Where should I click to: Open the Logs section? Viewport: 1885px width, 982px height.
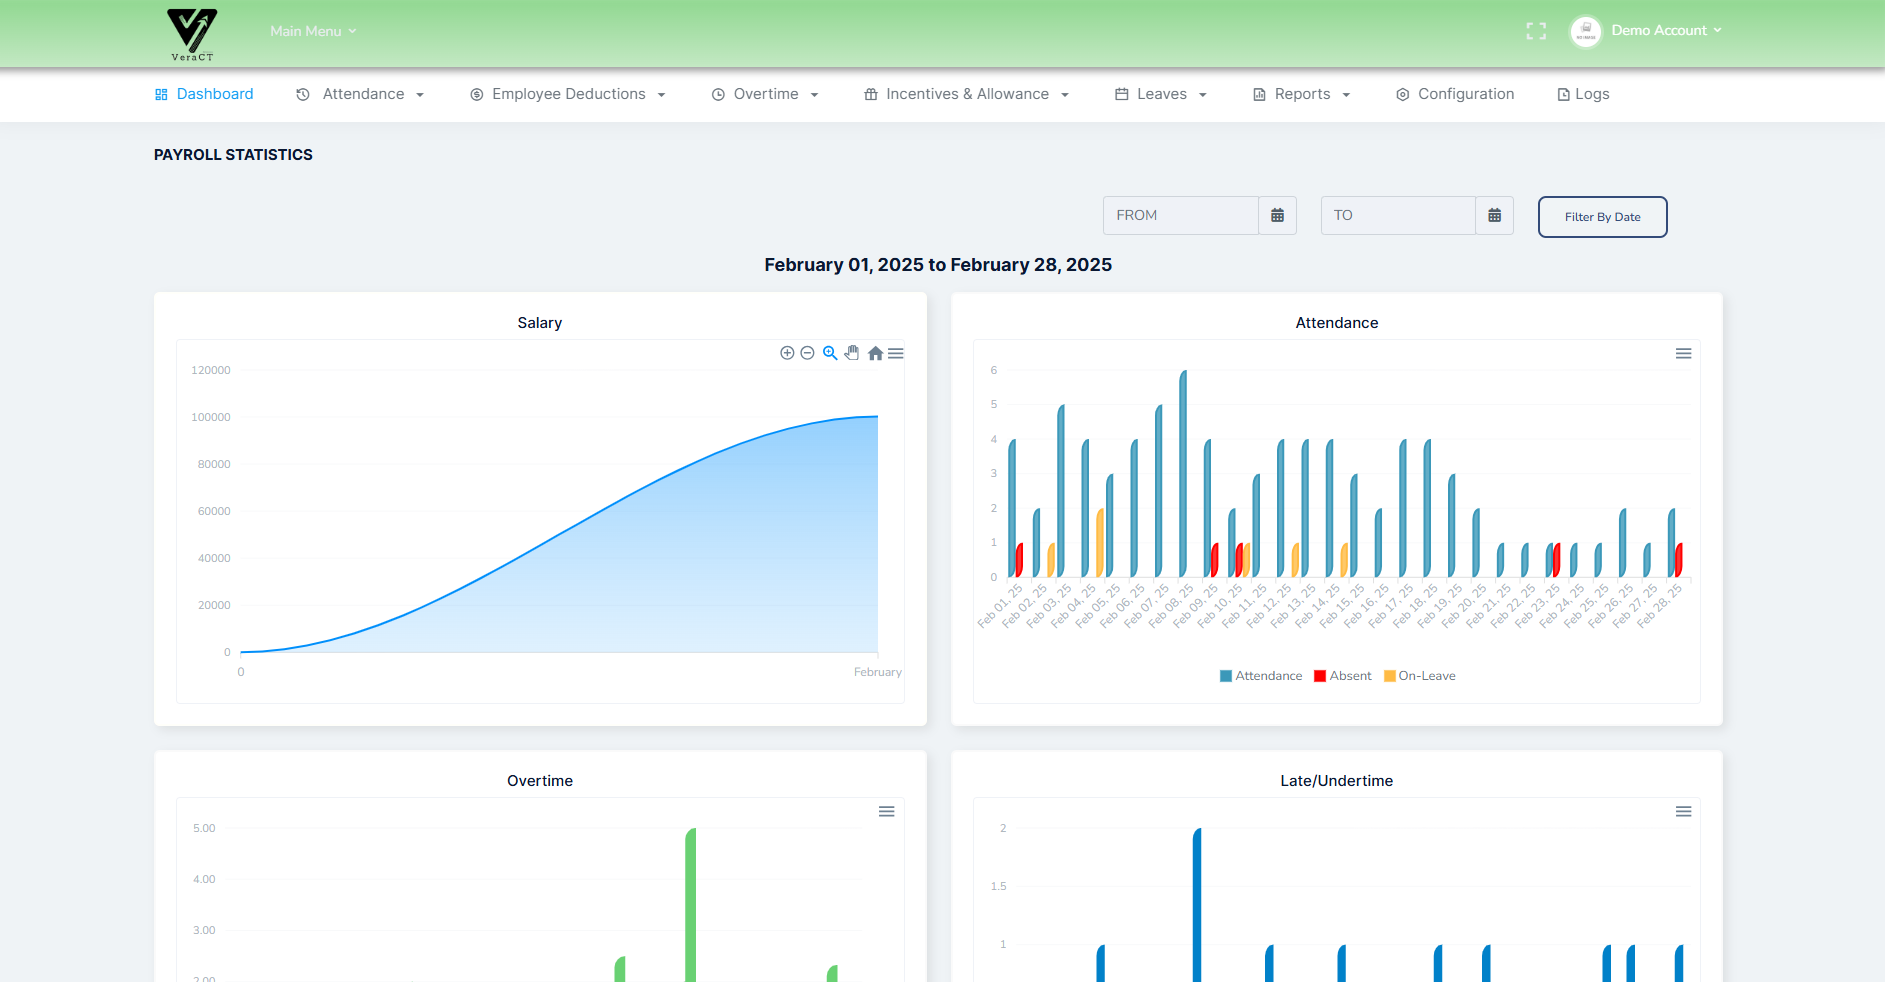click(1583, 94)
